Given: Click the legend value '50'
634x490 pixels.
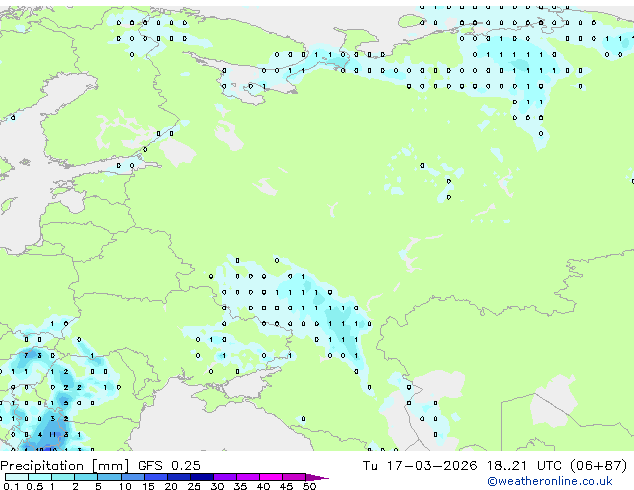Looking at the screenshot, I should [309, 486].
